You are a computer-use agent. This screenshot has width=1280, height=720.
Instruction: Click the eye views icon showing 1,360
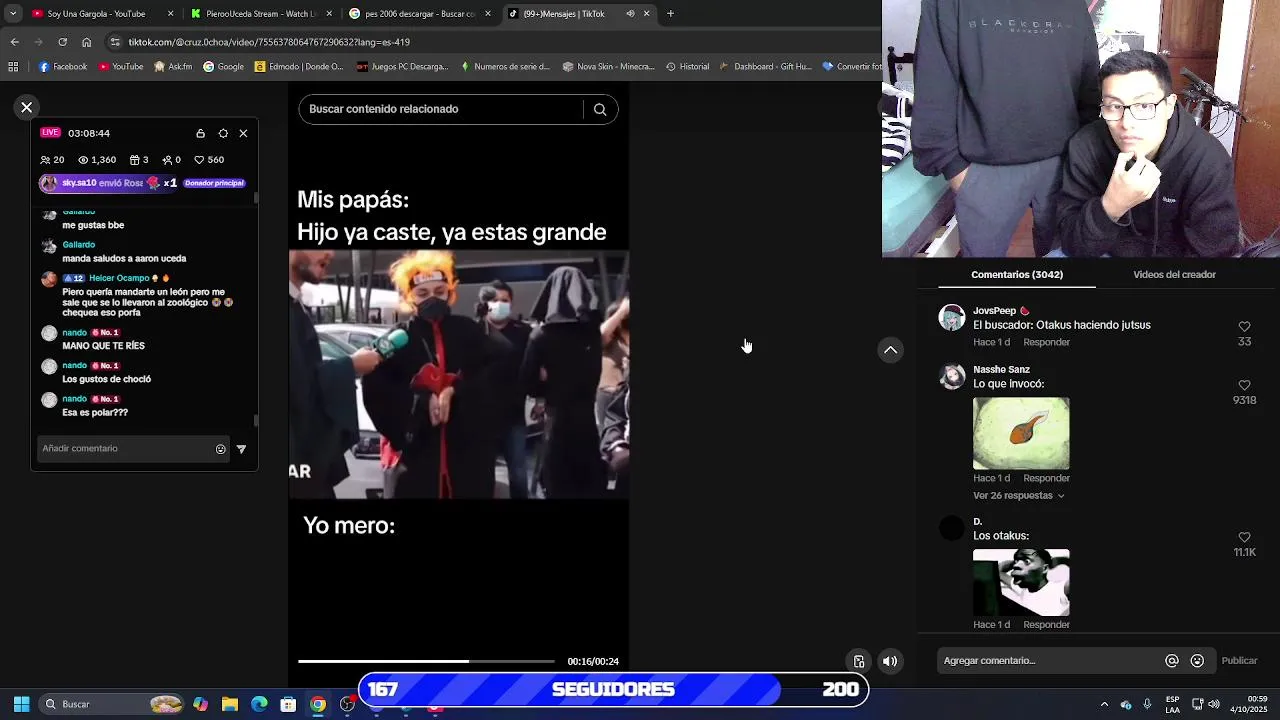click(x=84, y=160)
